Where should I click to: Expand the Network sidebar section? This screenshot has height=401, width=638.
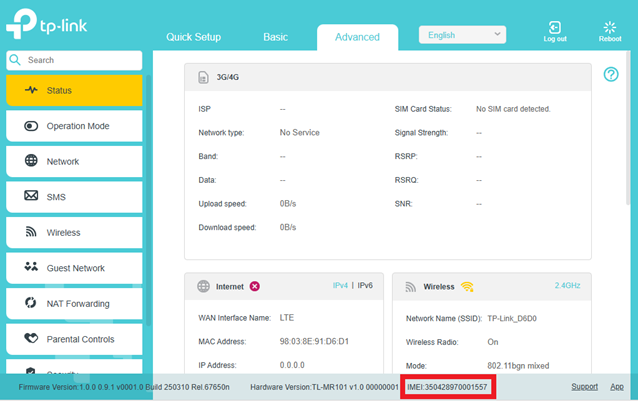pyautogui.click(x=76, y=161)
